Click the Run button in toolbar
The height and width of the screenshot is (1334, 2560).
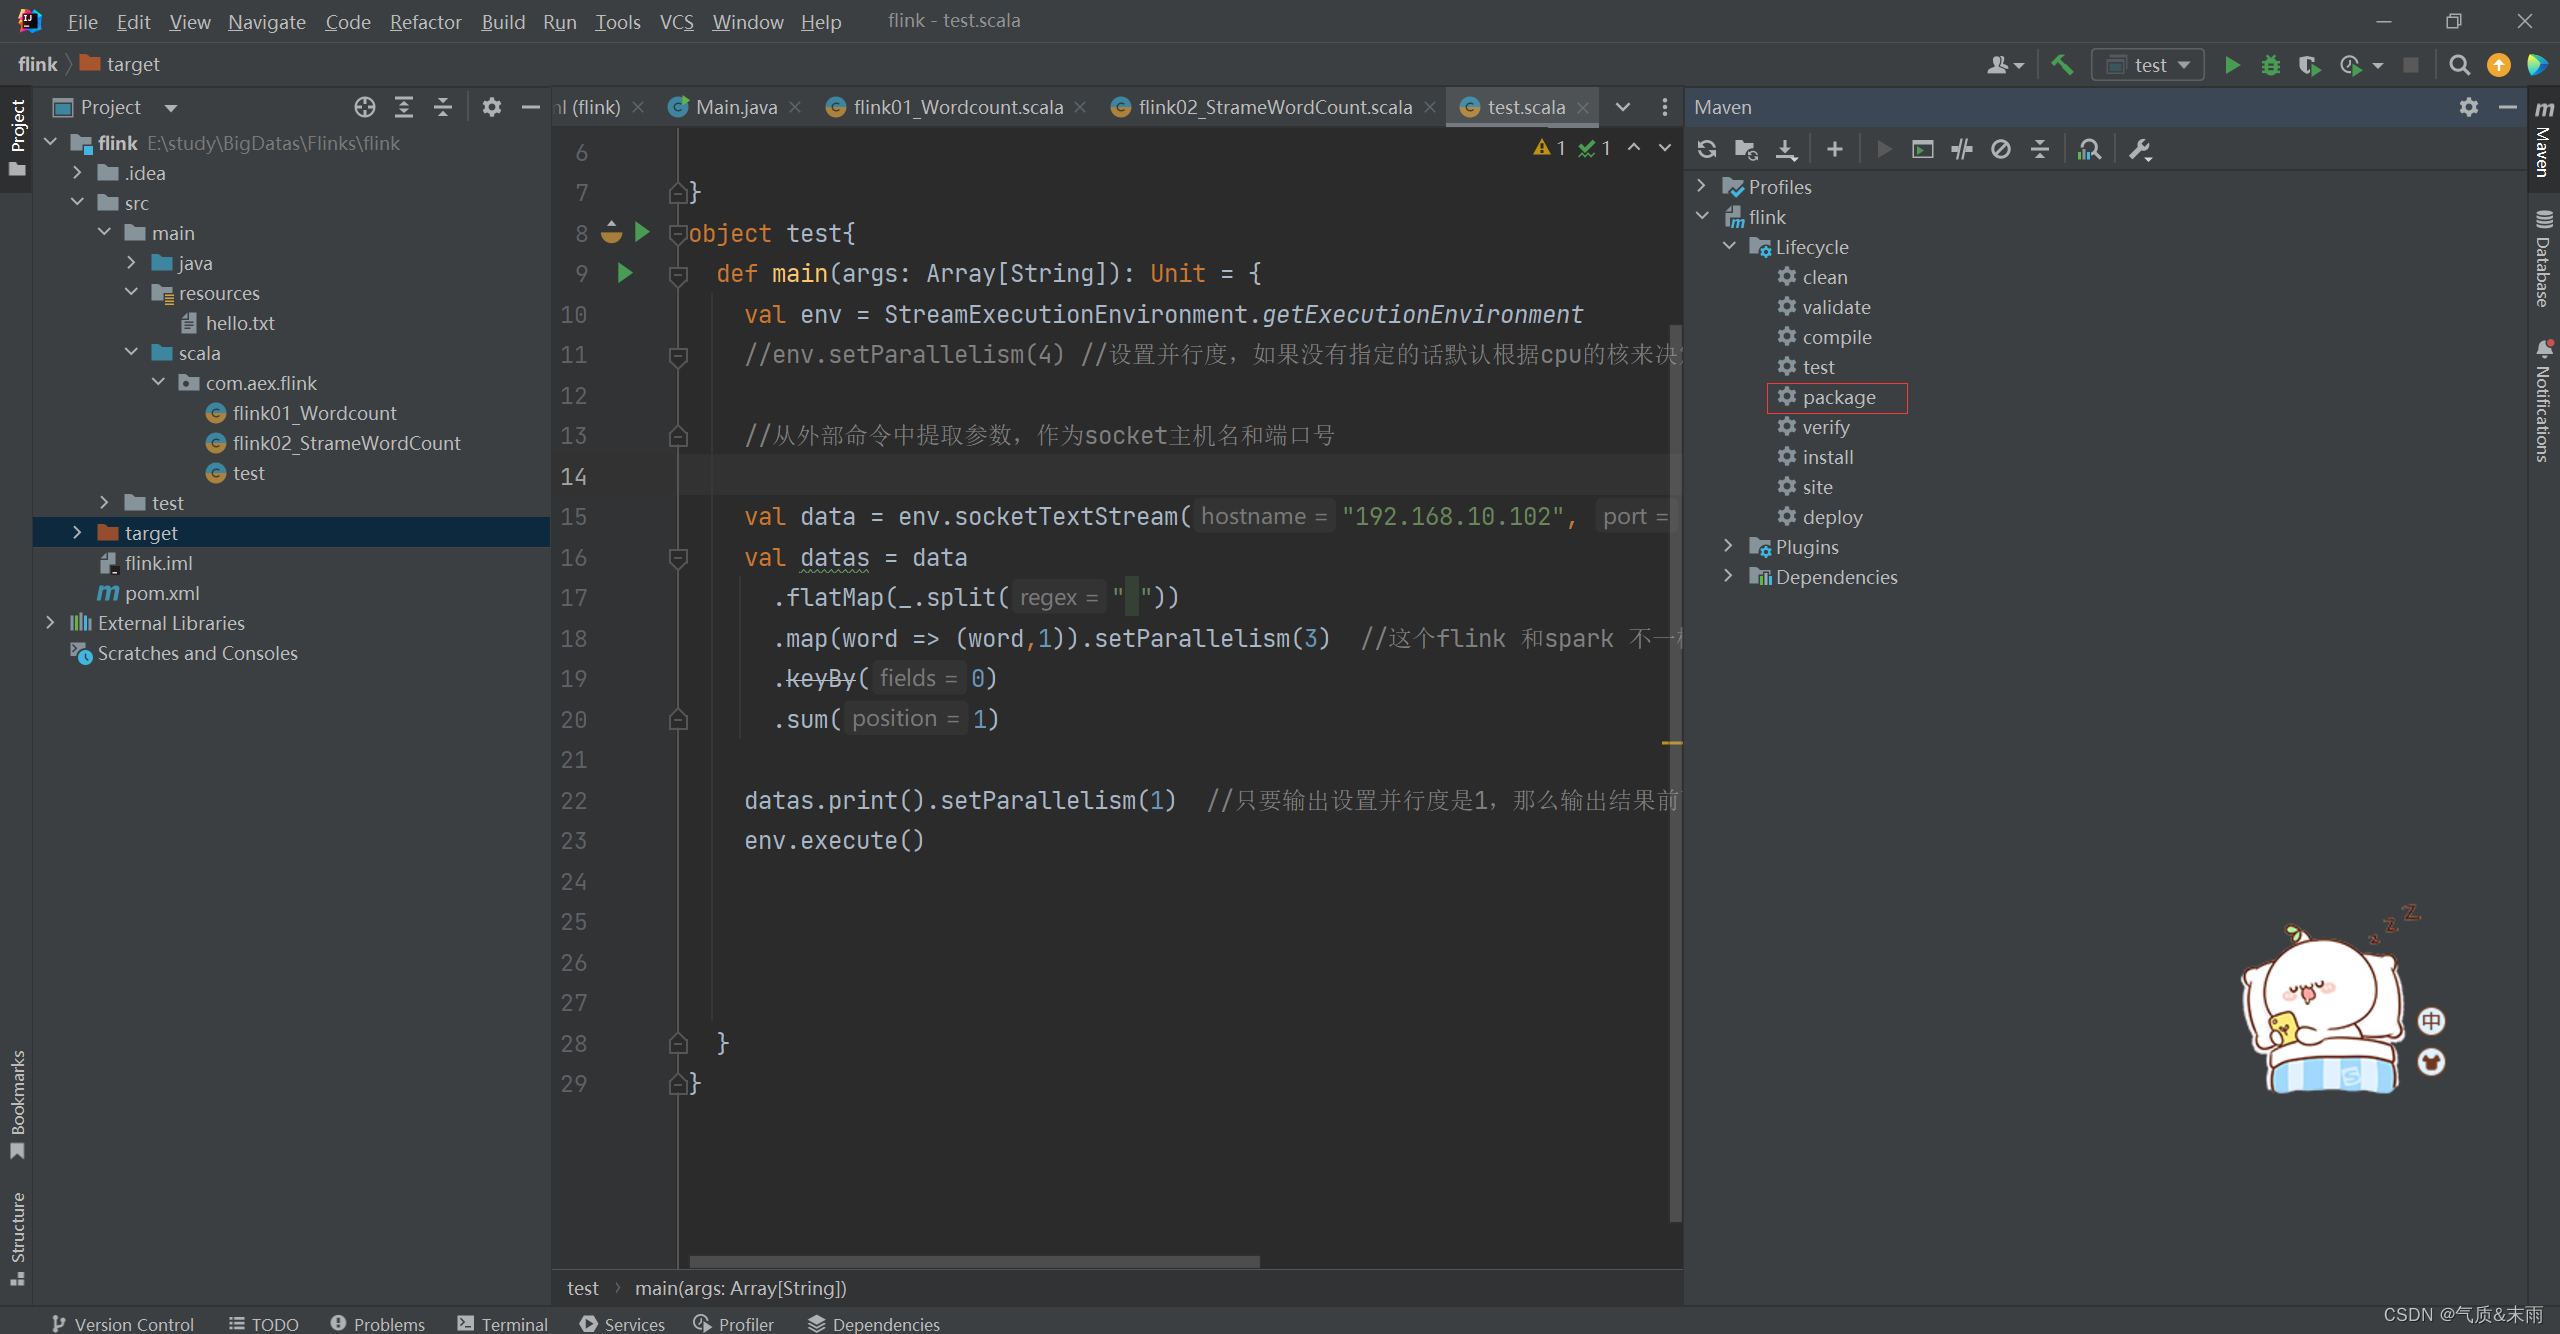[x=2232, y=64]
